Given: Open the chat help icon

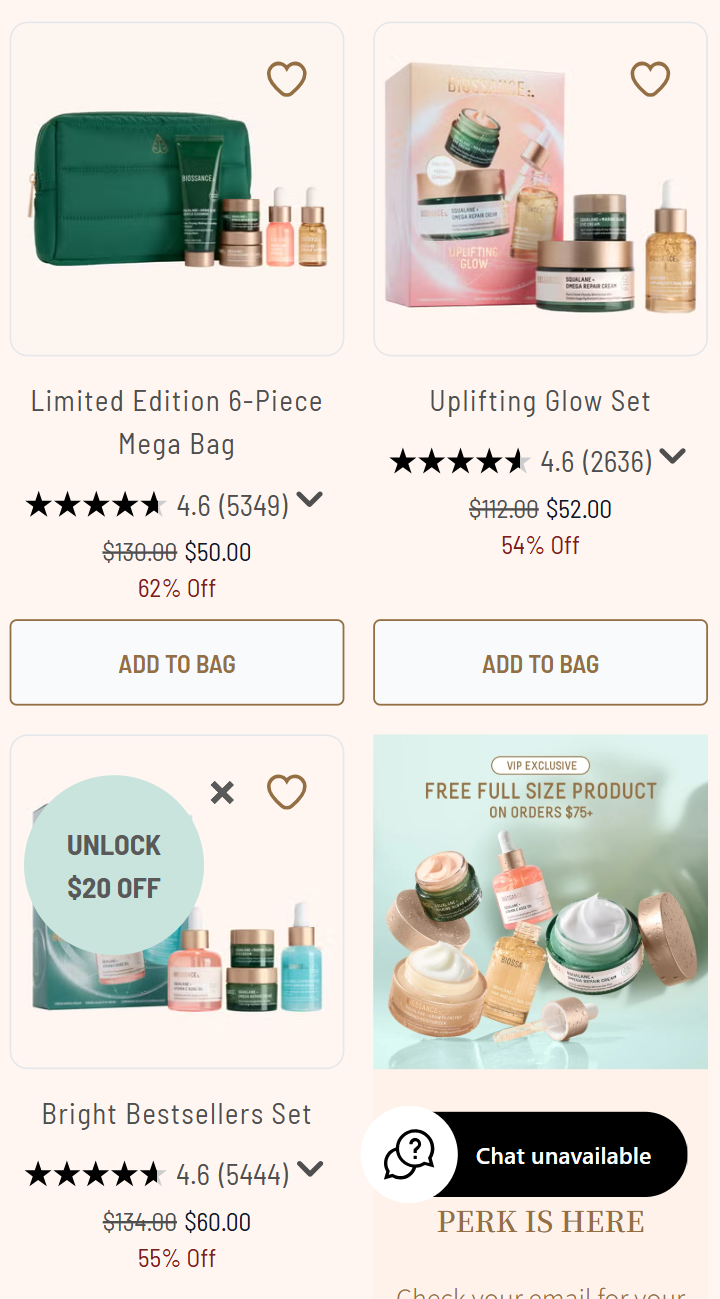Looking at the screenshot, I should click(x=409, y=1155).
